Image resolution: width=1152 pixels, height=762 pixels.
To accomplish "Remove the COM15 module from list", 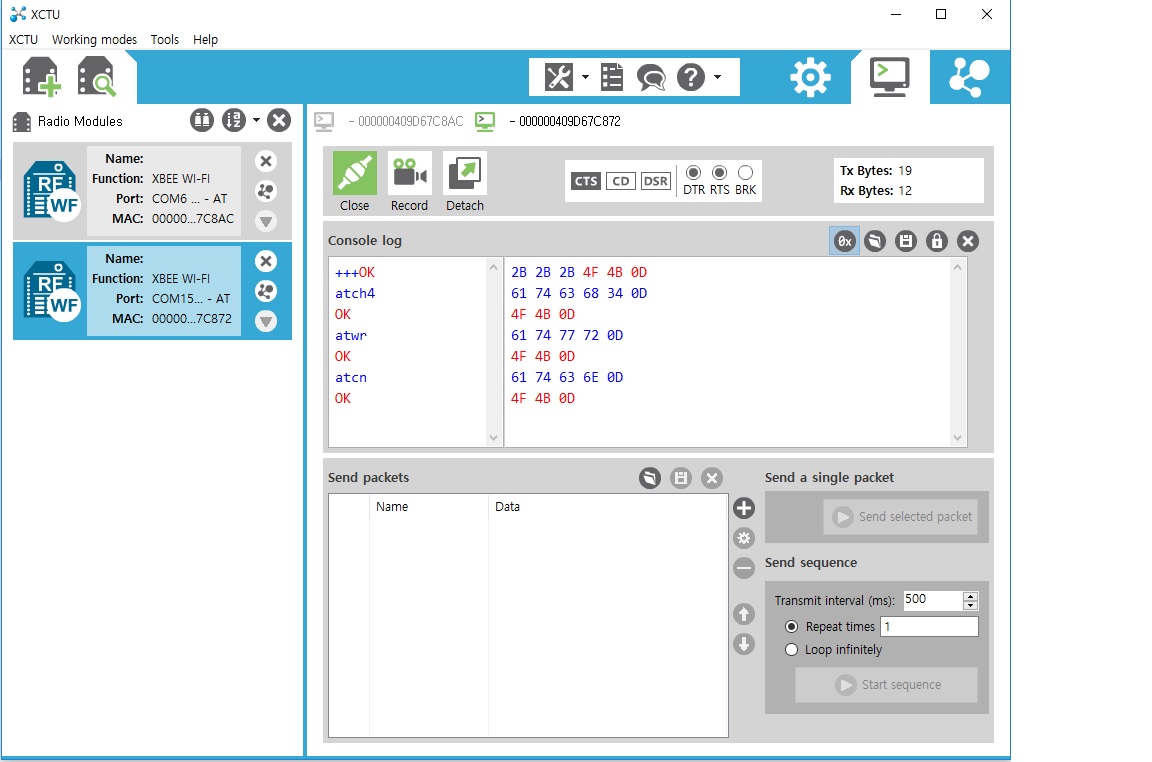I will (266, 261).
